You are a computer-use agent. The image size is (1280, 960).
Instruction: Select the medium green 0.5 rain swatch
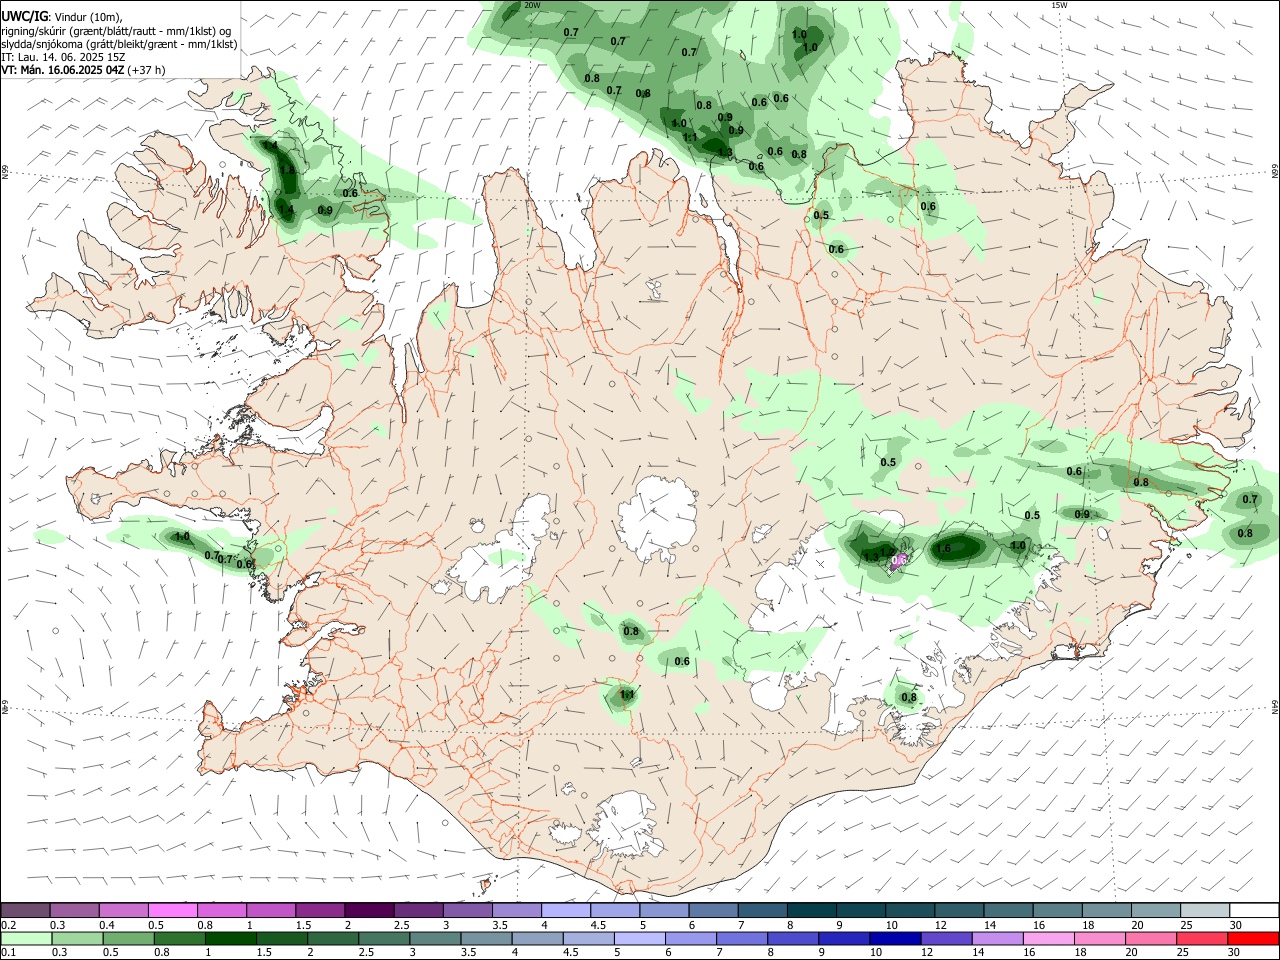[x=128, y=939]
